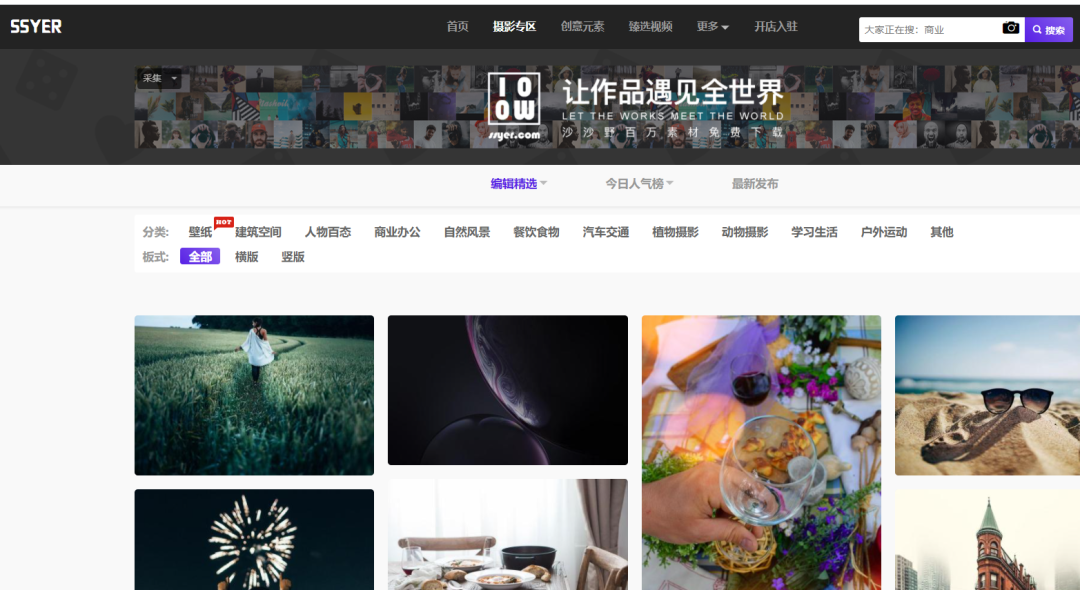1080x590 pixels.
Task: Switch to the 最新发布 tab
Action: (x=755, y=184)
